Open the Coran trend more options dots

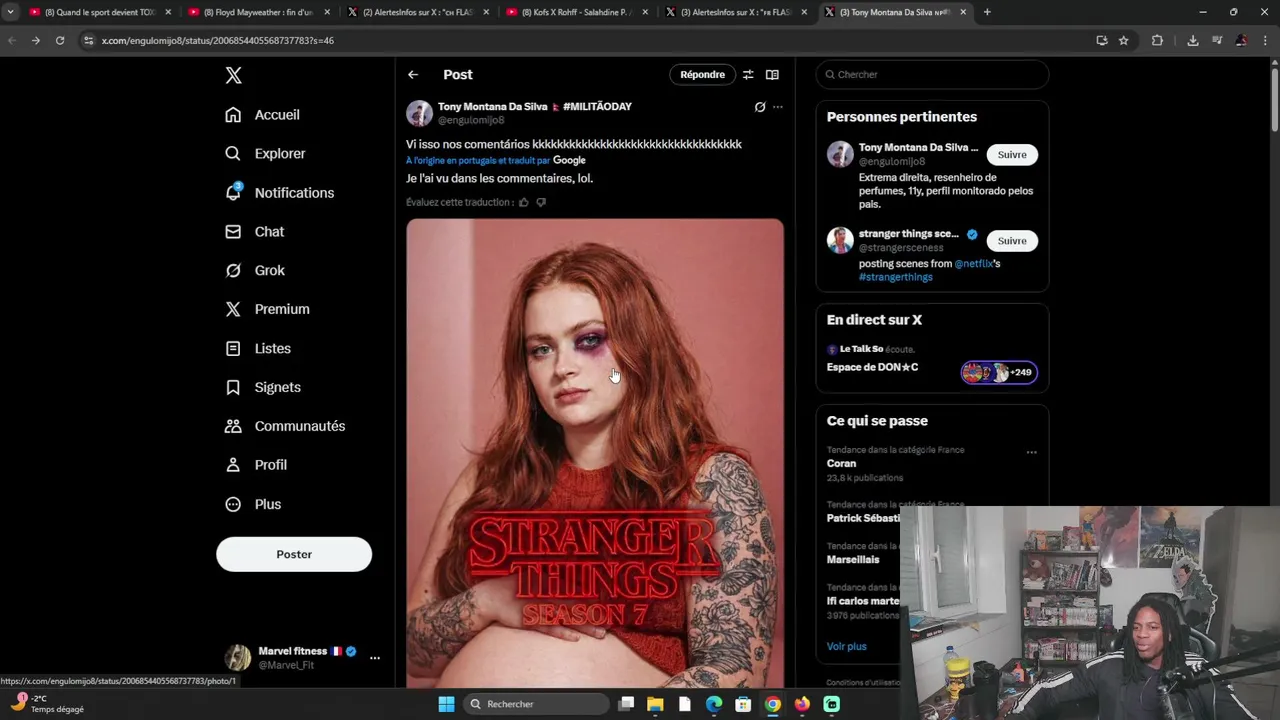pyautogui.click(x=1031, y=452)
